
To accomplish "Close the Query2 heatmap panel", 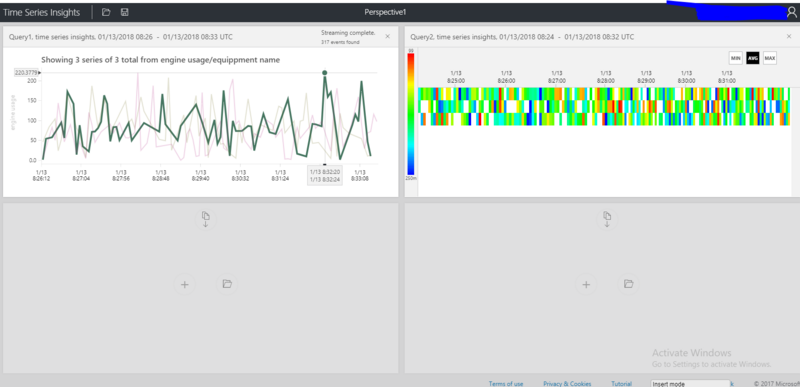I will click(x=789, y=37).
